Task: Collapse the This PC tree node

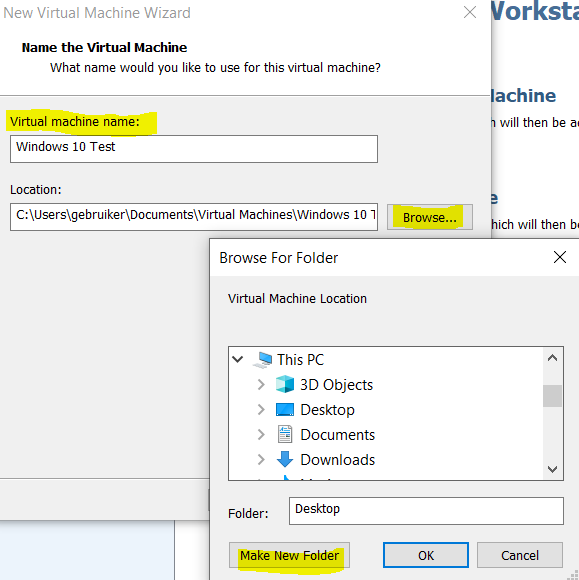Action: tap(238, 359)
